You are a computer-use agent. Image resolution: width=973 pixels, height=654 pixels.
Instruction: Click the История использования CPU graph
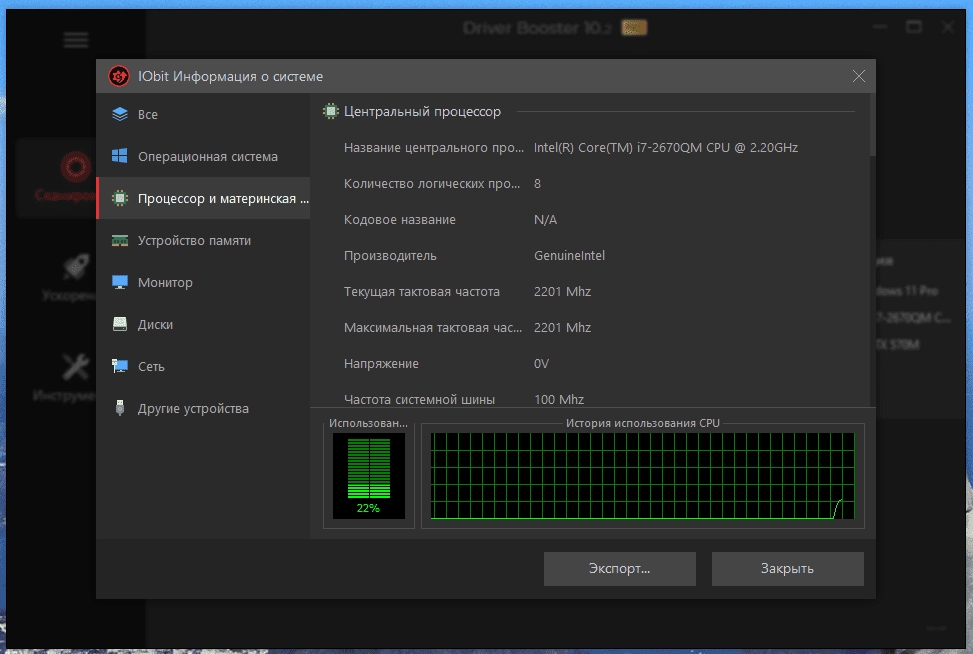click(642, 476)
